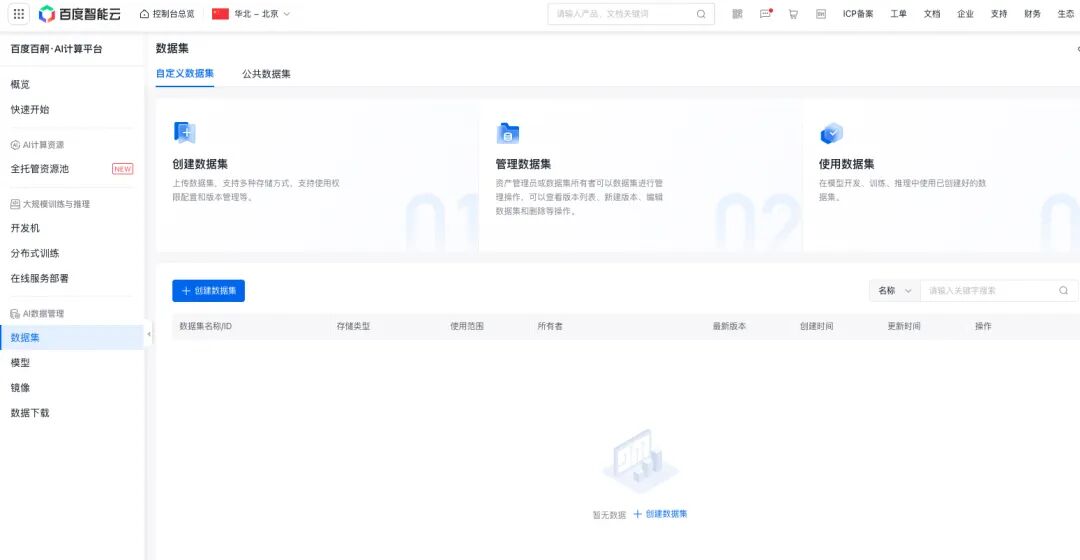This screenshot has width=1080, height=560.
Task: Click the 创建数据集 card icon
Action: pos(185,132)
